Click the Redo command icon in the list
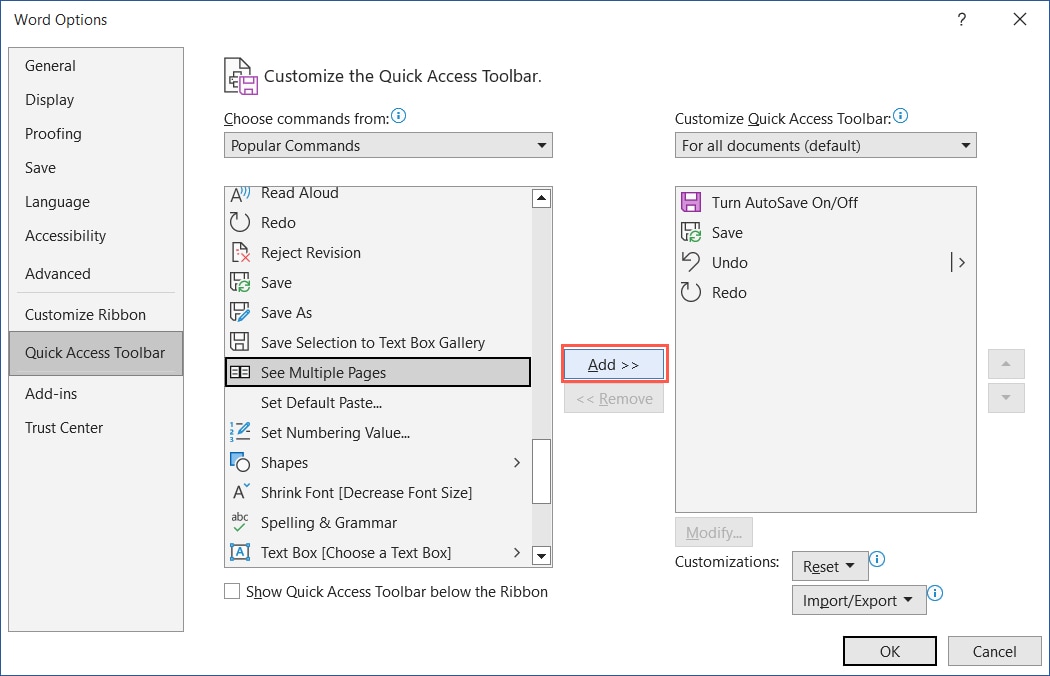The width and height of the screenshot is (1050, 676). coord(239,222)
